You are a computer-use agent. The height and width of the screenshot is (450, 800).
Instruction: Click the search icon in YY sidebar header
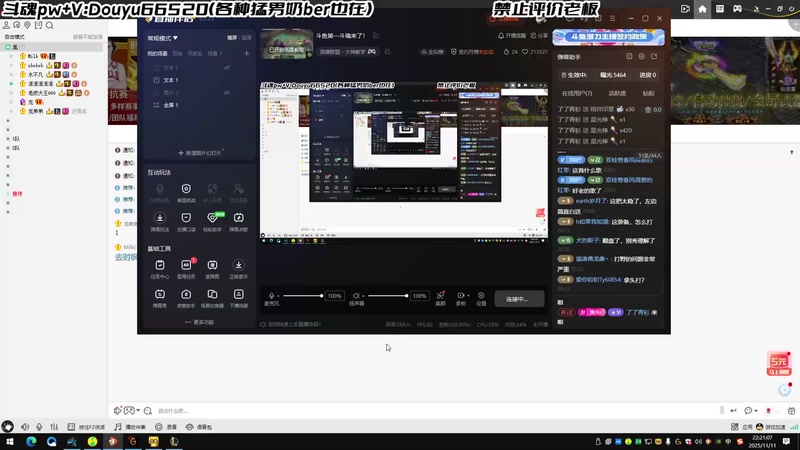point(49,25)
